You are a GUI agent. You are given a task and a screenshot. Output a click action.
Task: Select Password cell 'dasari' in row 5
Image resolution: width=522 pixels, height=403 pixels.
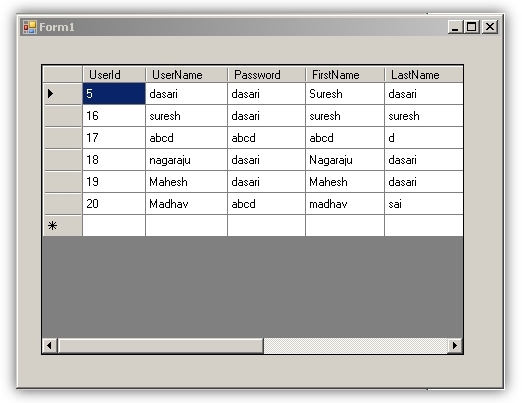[x=267, y=94]
